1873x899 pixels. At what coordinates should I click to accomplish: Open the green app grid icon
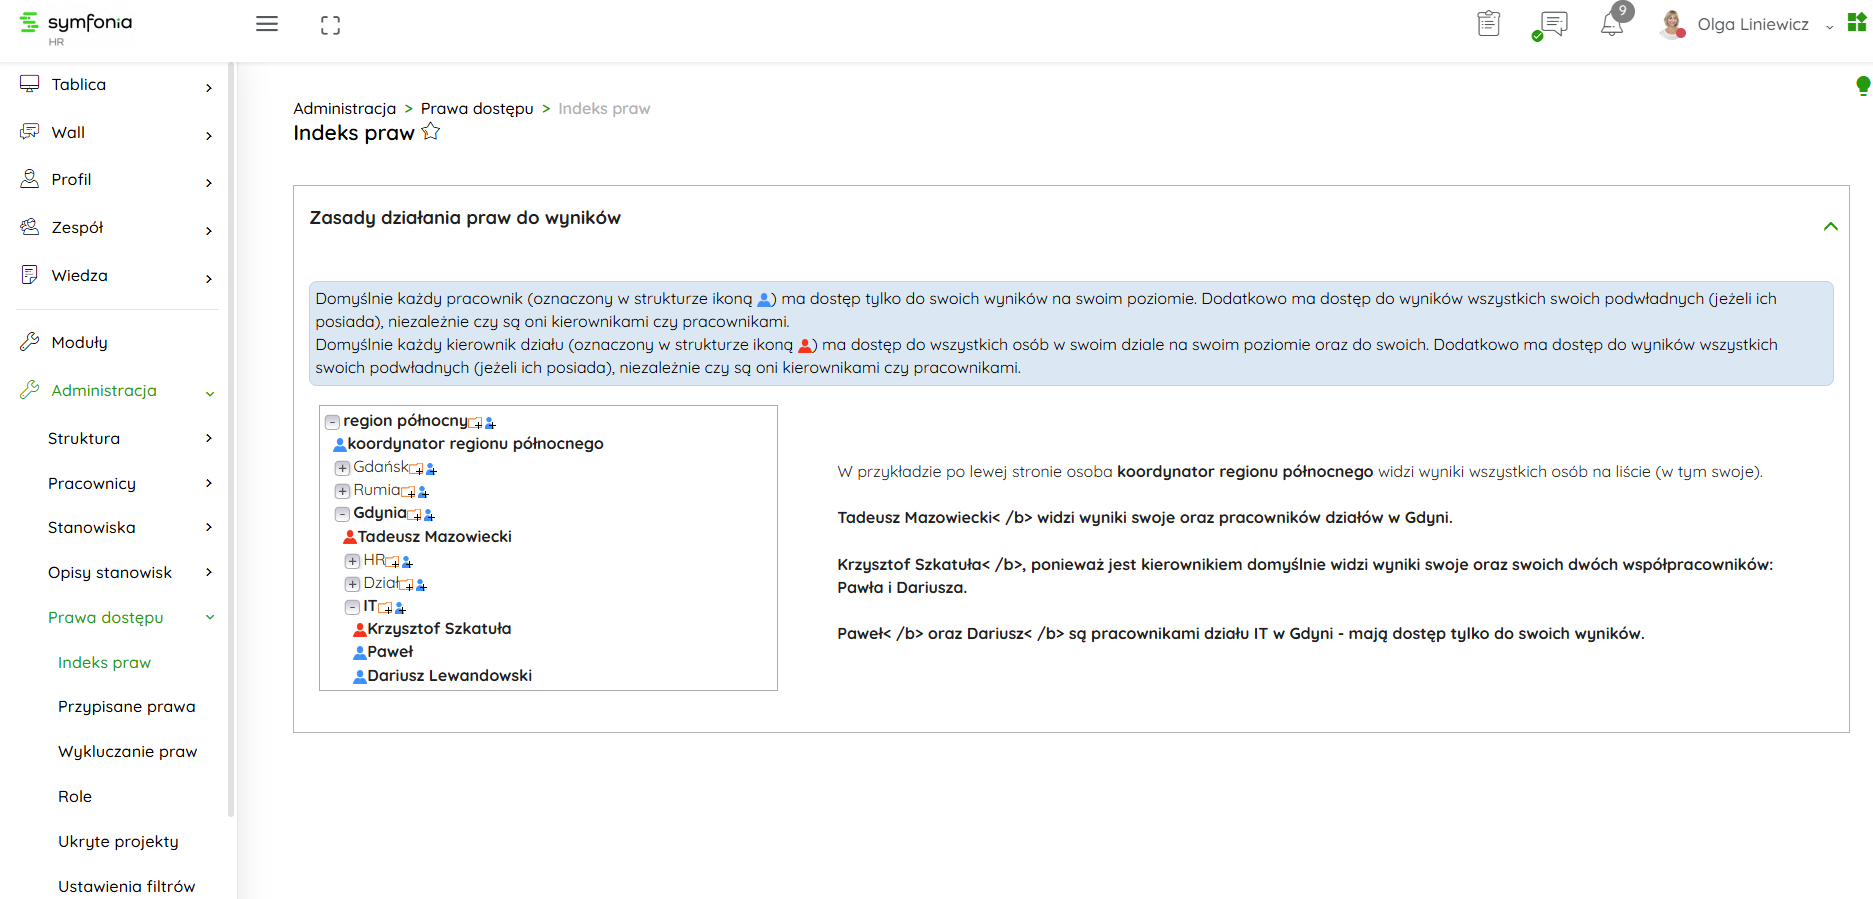point(1856,23)
